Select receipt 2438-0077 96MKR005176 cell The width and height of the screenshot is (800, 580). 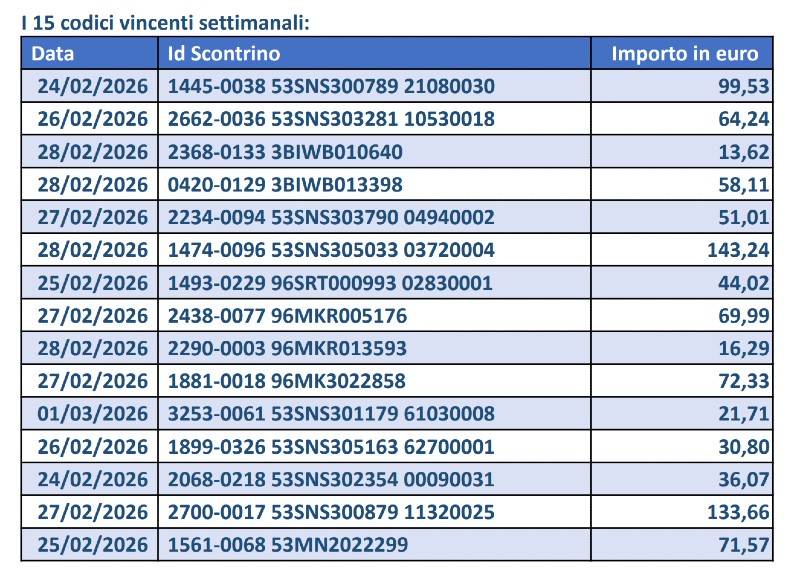pos(287,316)
